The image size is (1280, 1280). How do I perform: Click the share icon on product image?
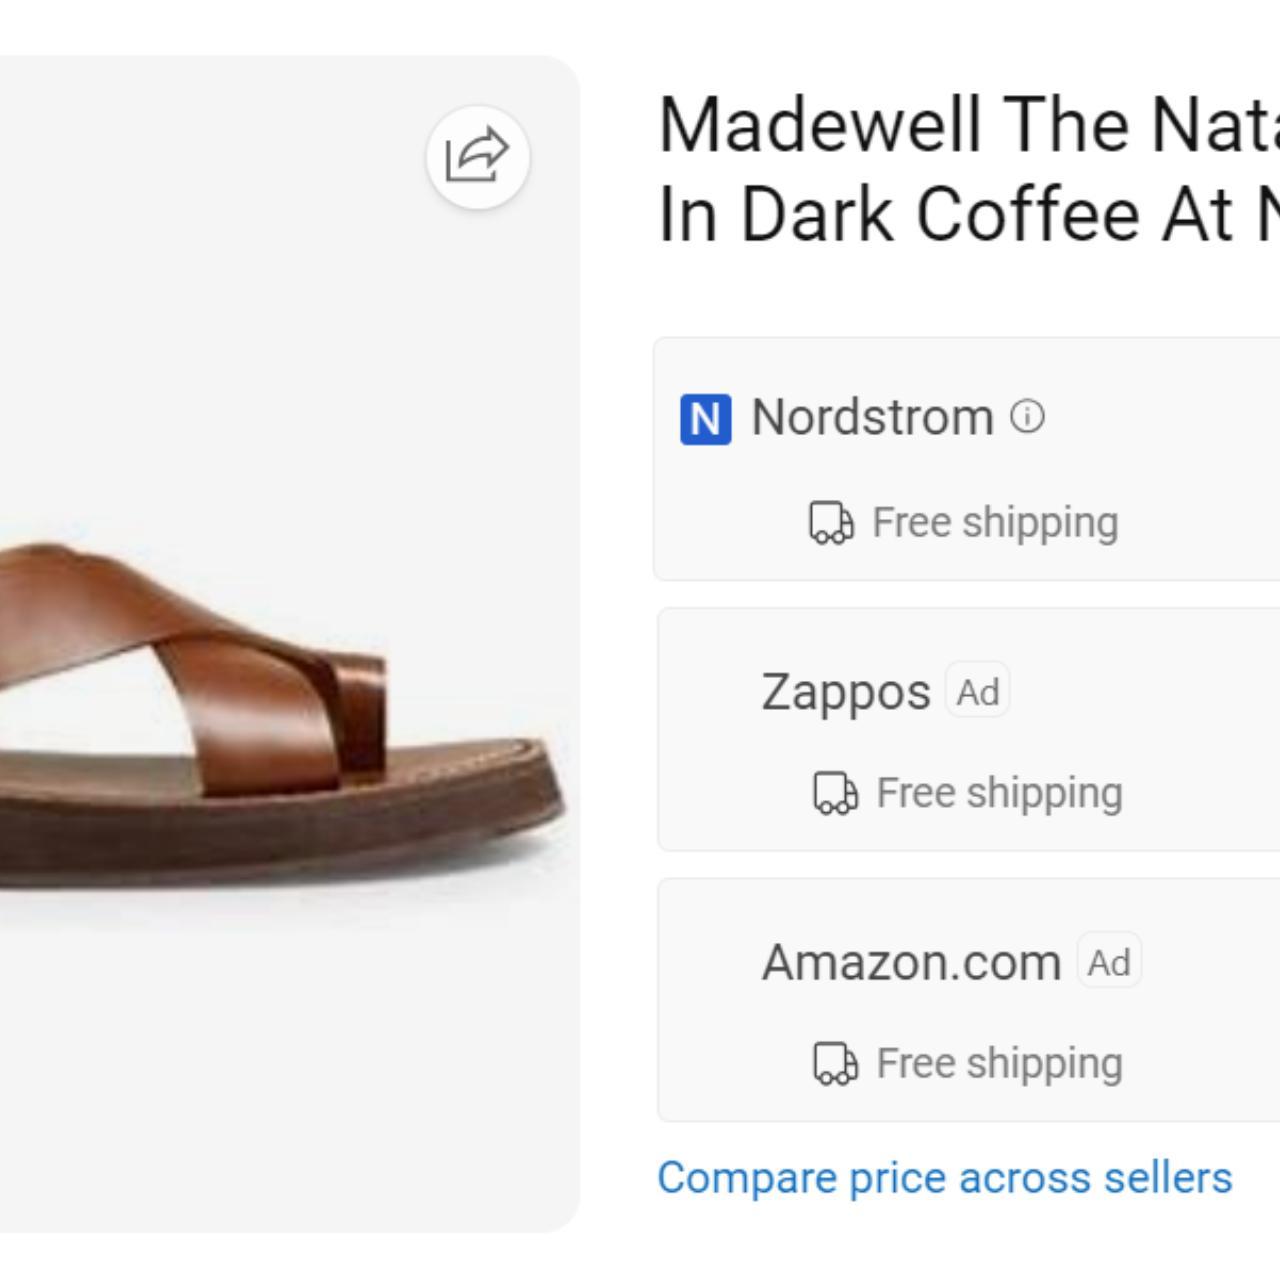pyautogui.click(x=477, y=157)
